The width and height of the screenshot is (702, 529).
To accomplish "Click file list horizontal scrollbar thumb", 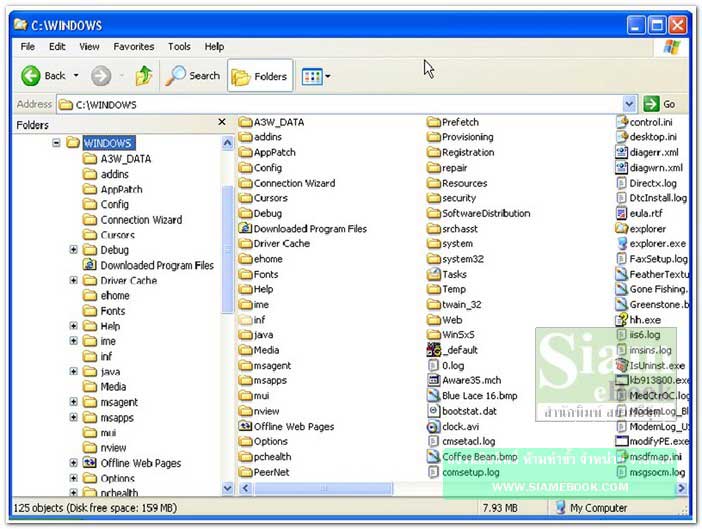I will coord(323,488).
